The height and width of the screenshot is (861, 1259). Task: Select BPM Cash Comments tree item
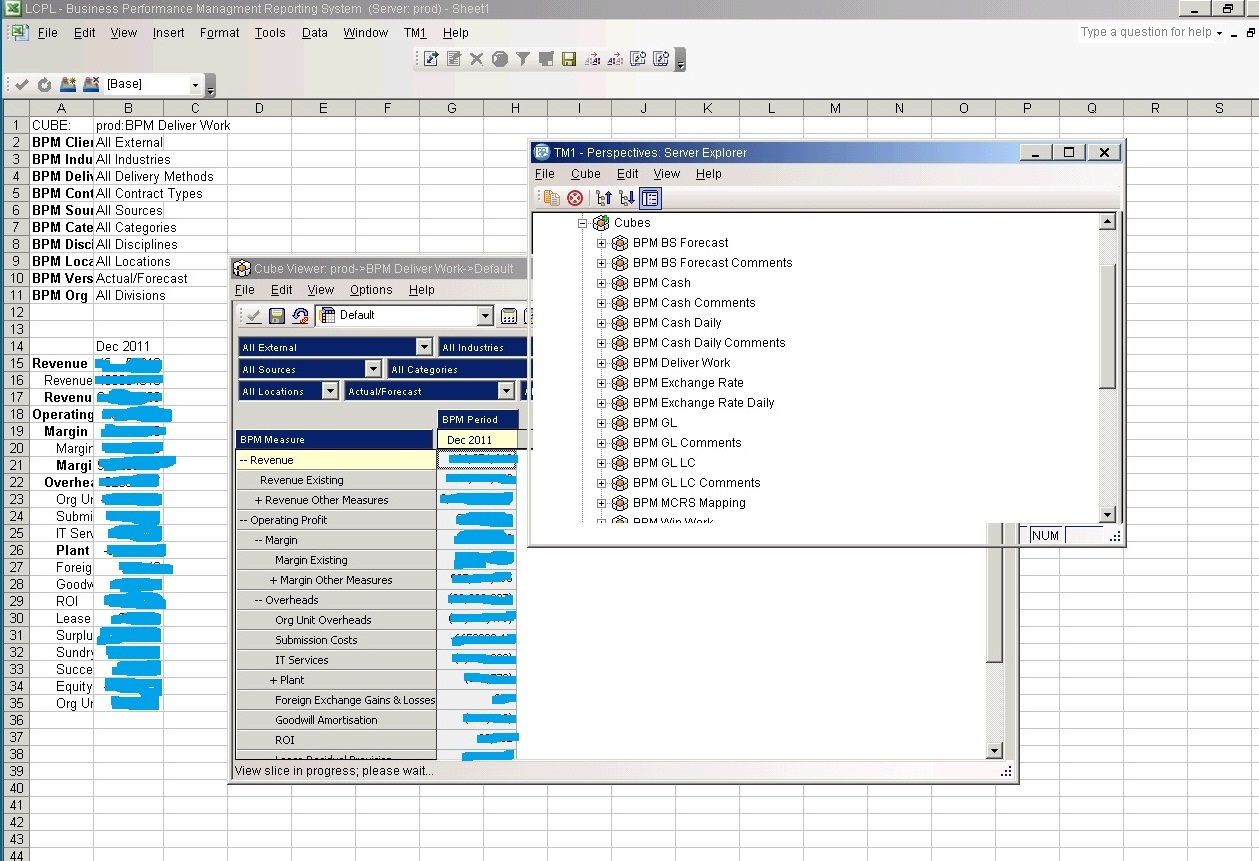point(694,303)
